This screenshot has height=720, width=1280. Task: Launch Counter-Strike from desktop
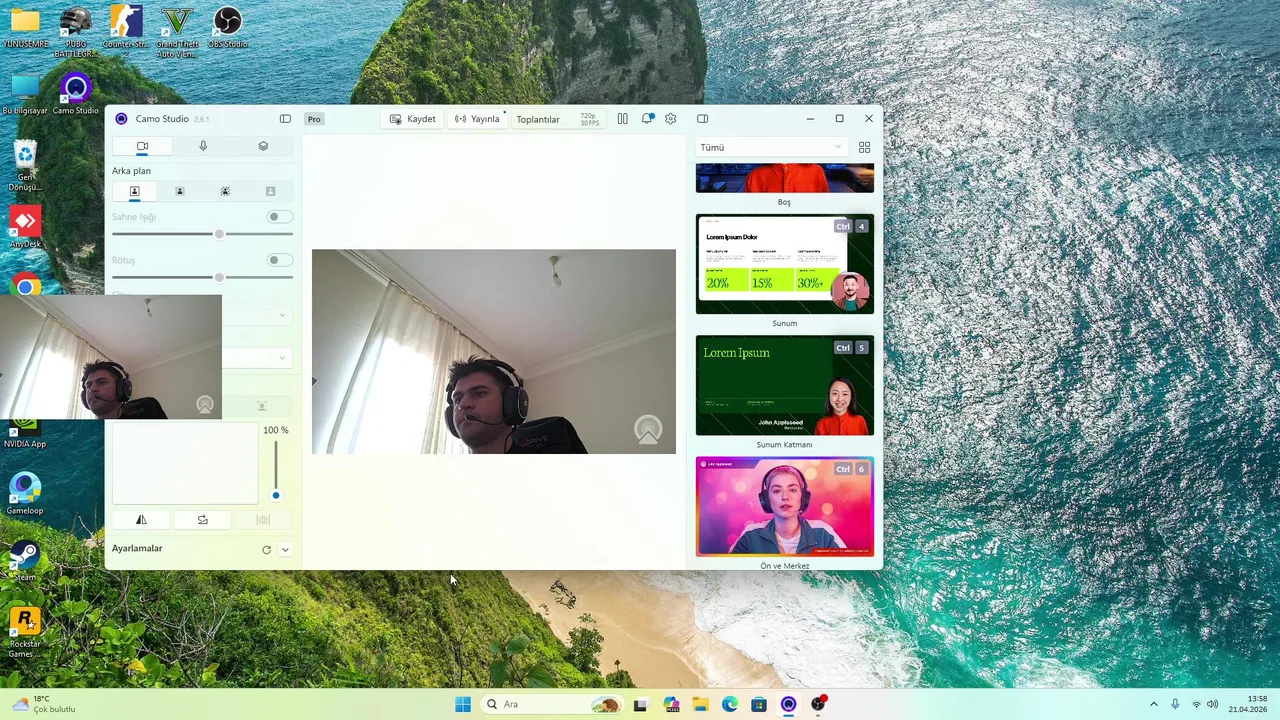(126, 27)
